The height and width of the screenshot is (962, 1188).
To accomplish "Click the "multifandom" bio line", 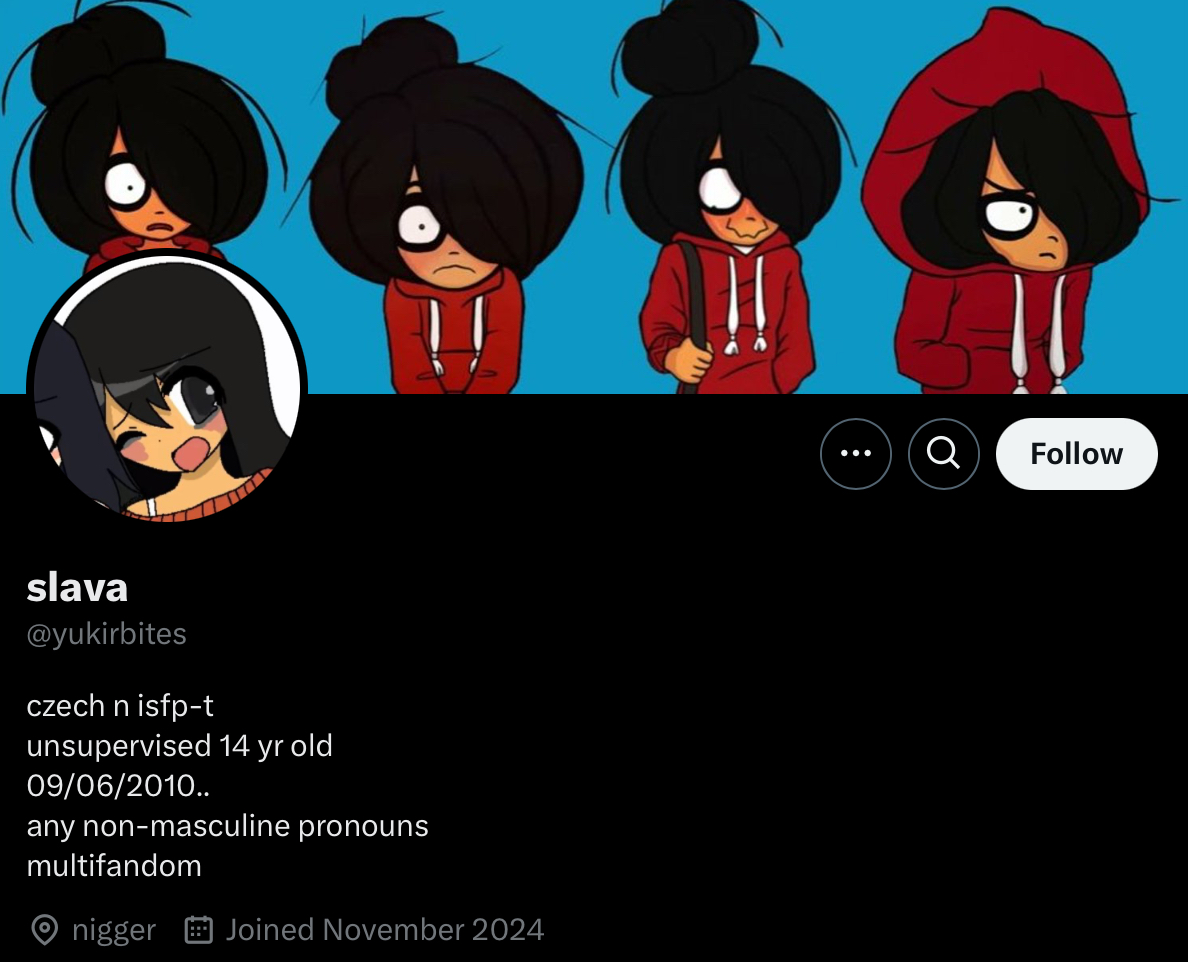I will pos(114,866).
